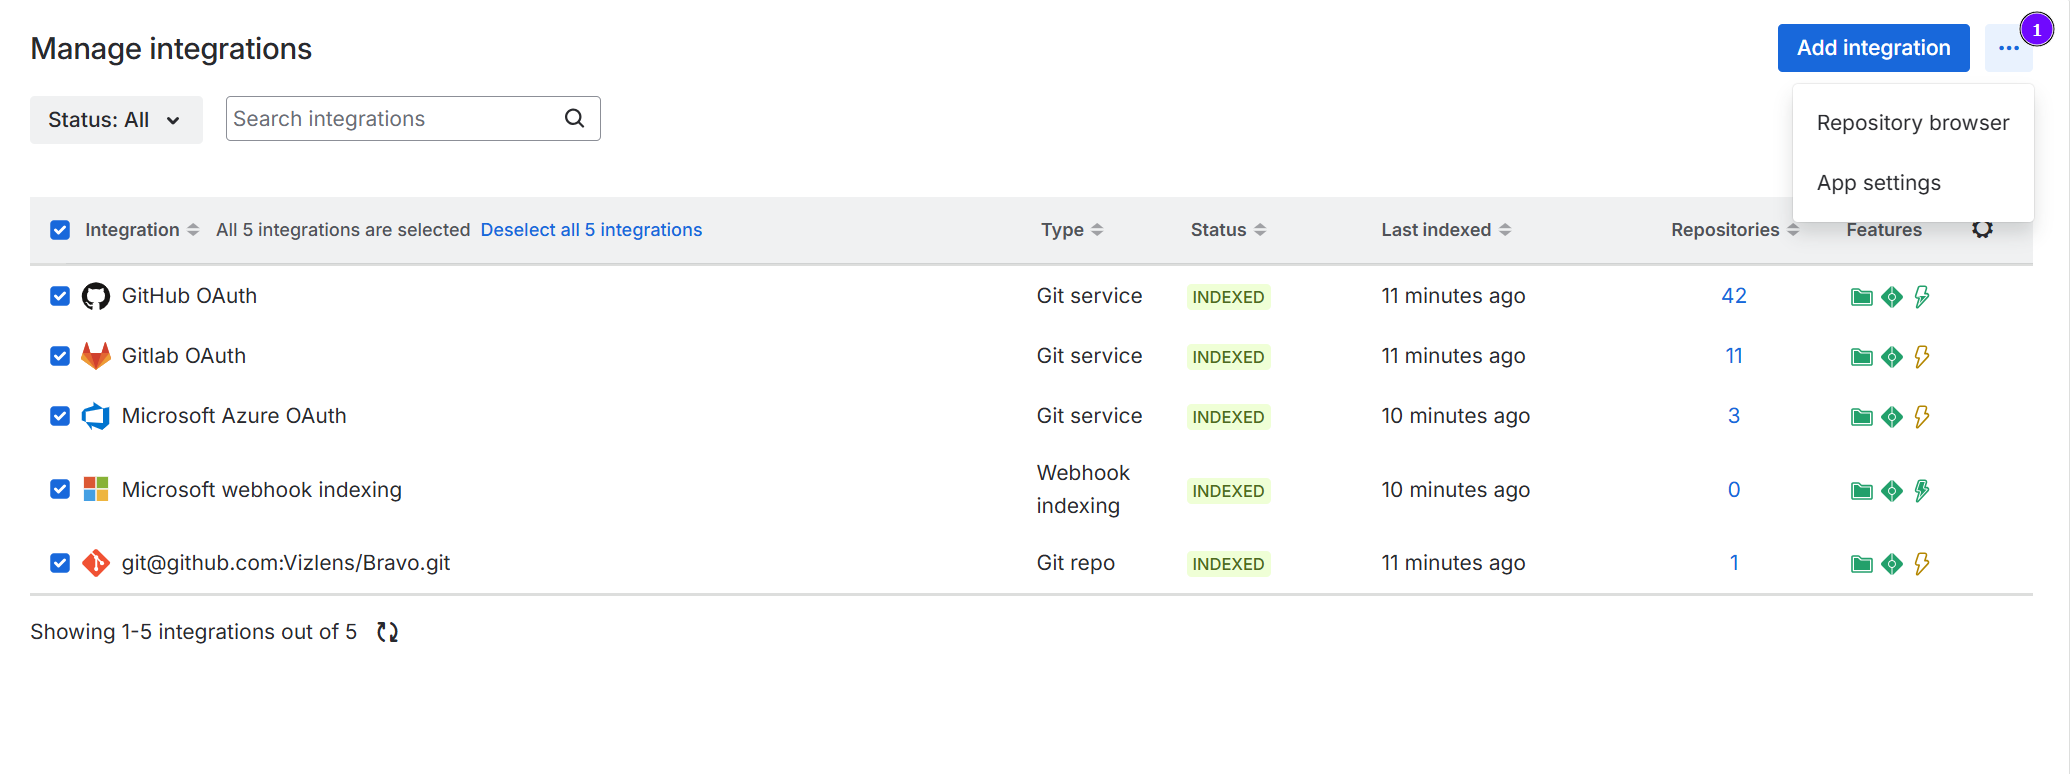Click the search magnifier icon

pos(574,118)
